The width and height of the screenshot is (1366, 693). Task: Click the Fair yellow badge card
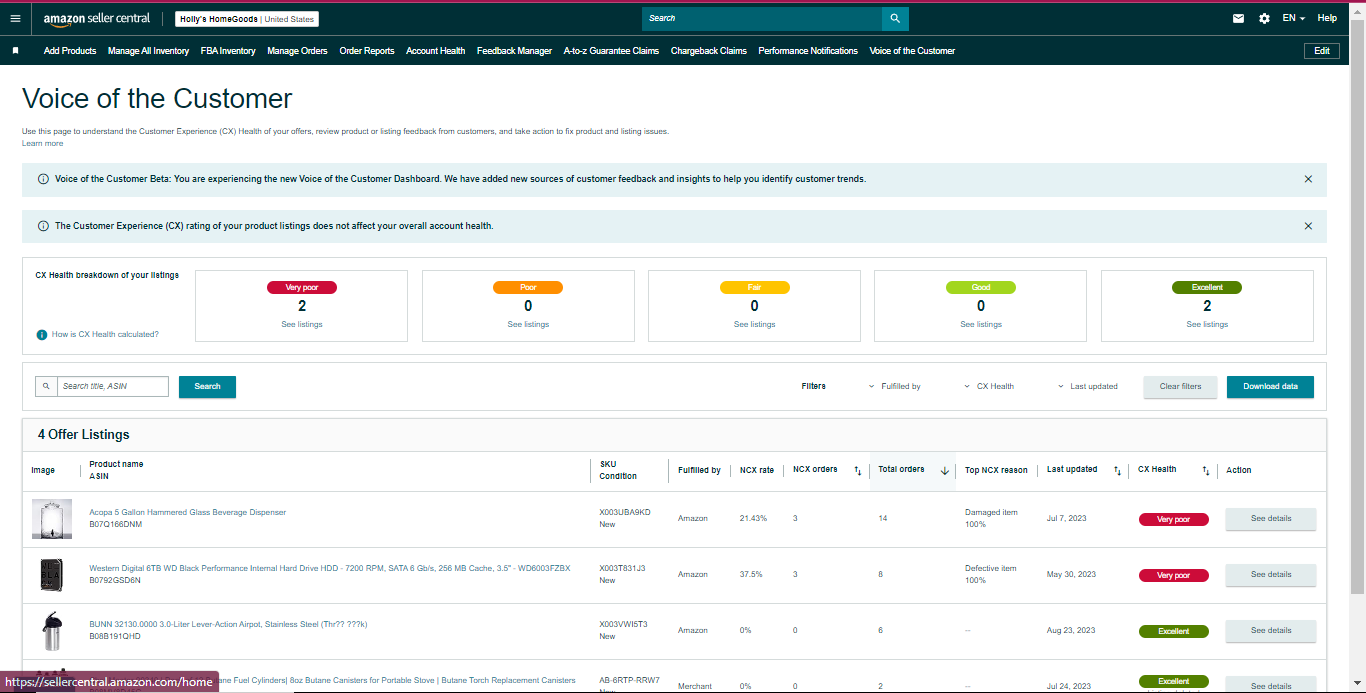[x=755, y=306]
